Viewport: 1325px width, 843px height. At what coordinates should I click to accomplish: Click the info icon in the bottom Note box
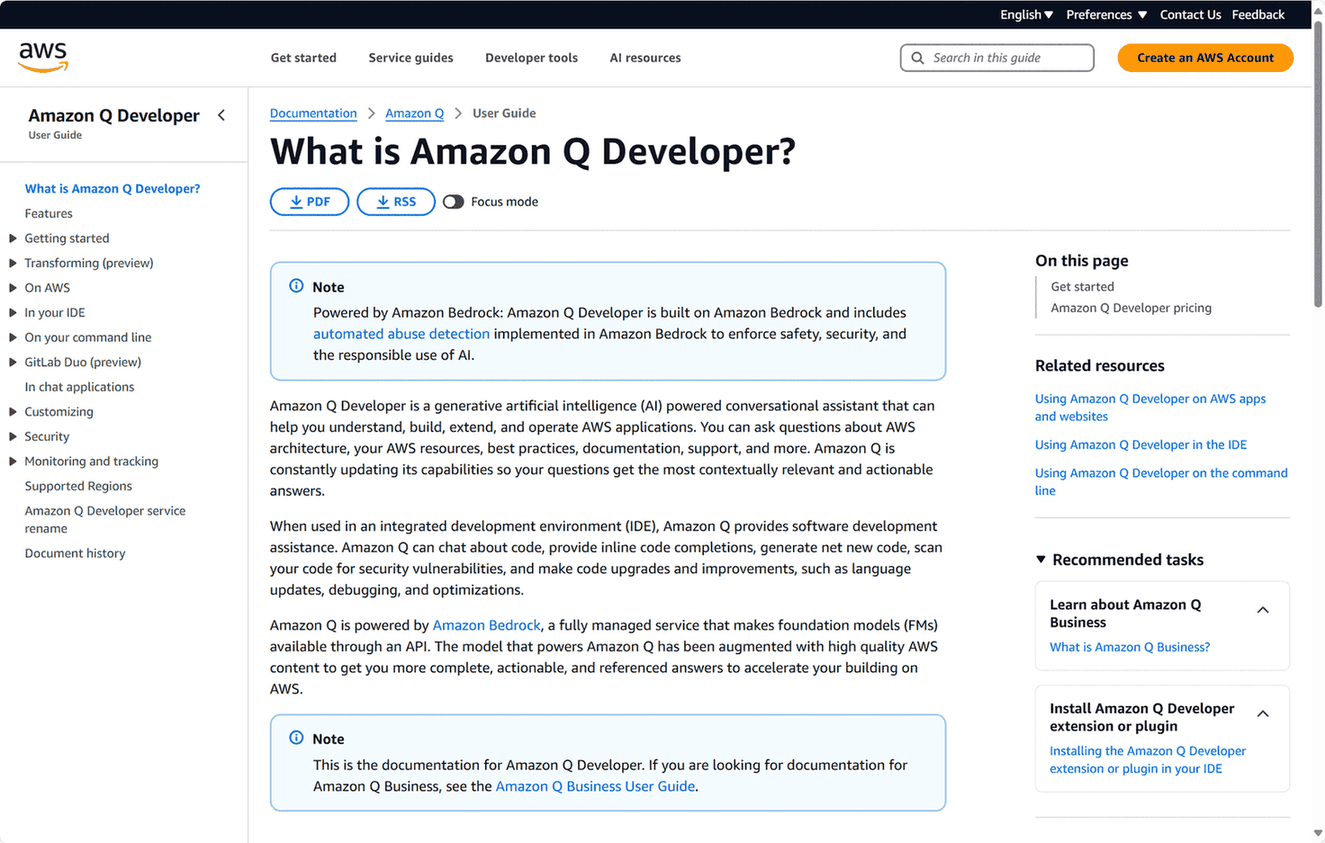click(x=296, y=738)
